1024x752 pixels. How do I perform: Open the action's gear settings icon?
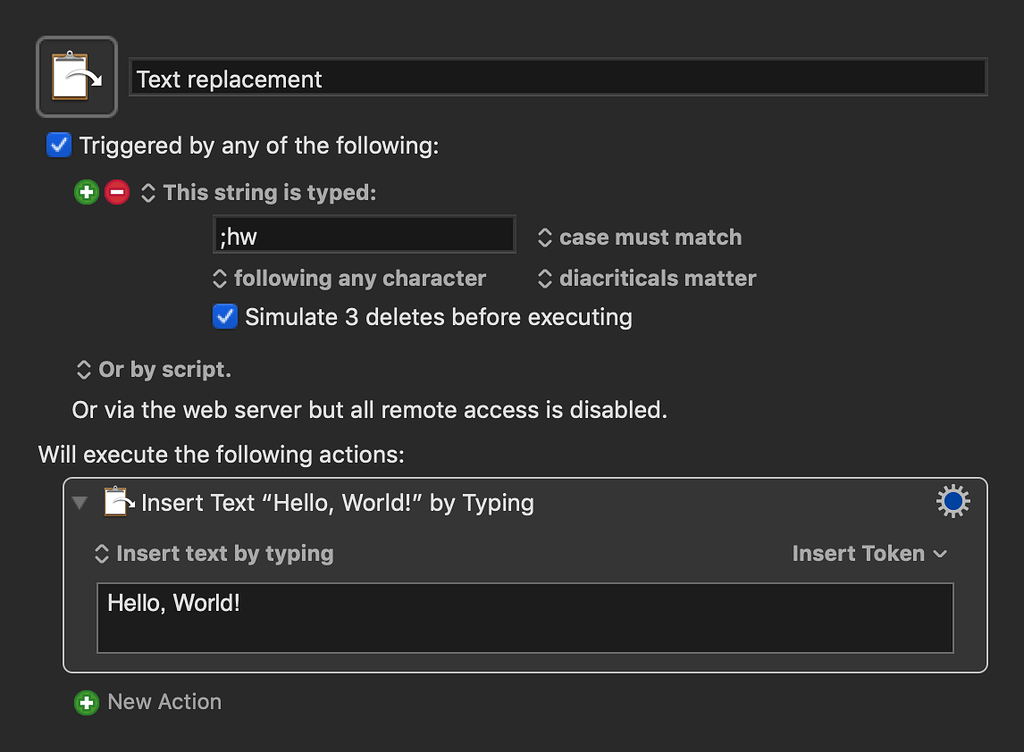pos(952,502)
